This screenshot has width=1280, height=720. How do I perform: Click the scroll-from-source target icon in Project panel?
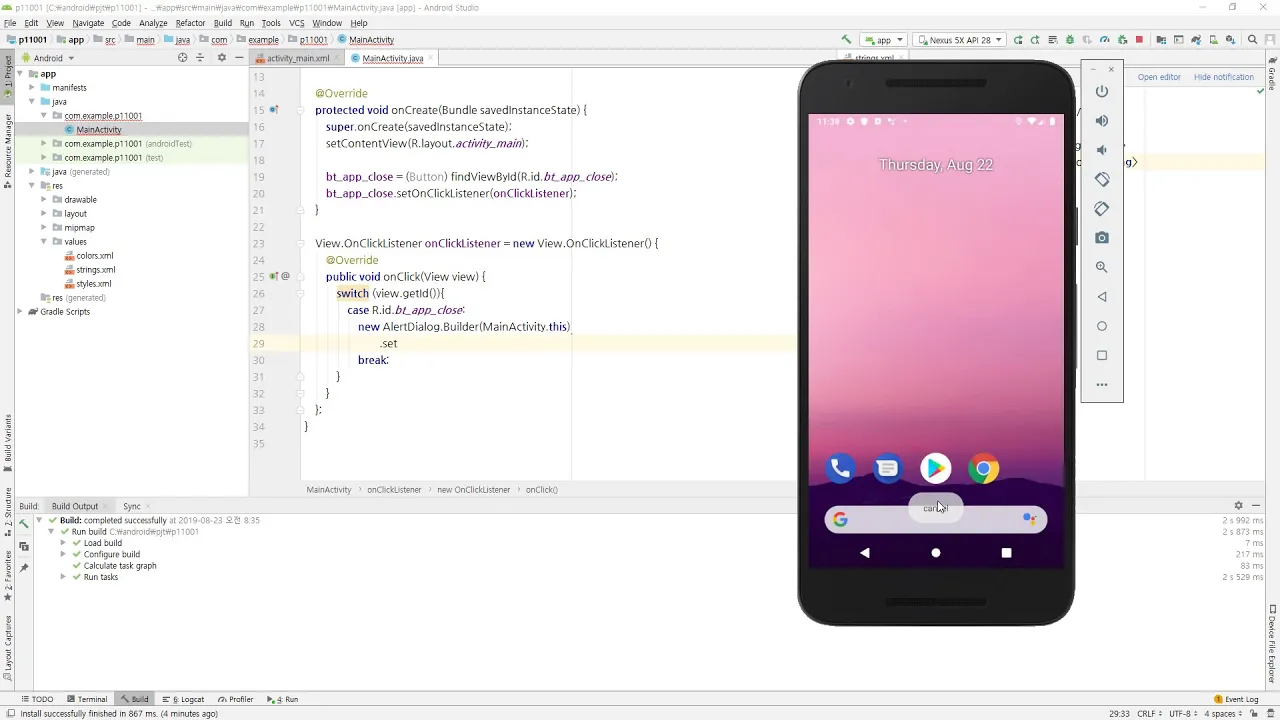pos(182,58)
